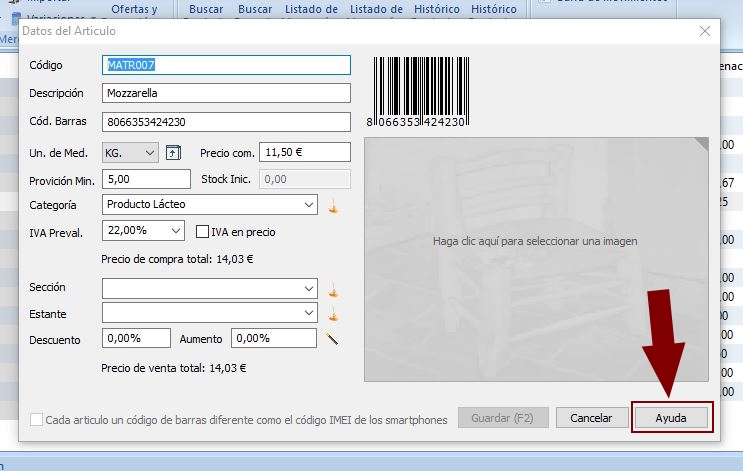
Task: Click Ofertas y in the background ribbon
Action: (134, 9)
